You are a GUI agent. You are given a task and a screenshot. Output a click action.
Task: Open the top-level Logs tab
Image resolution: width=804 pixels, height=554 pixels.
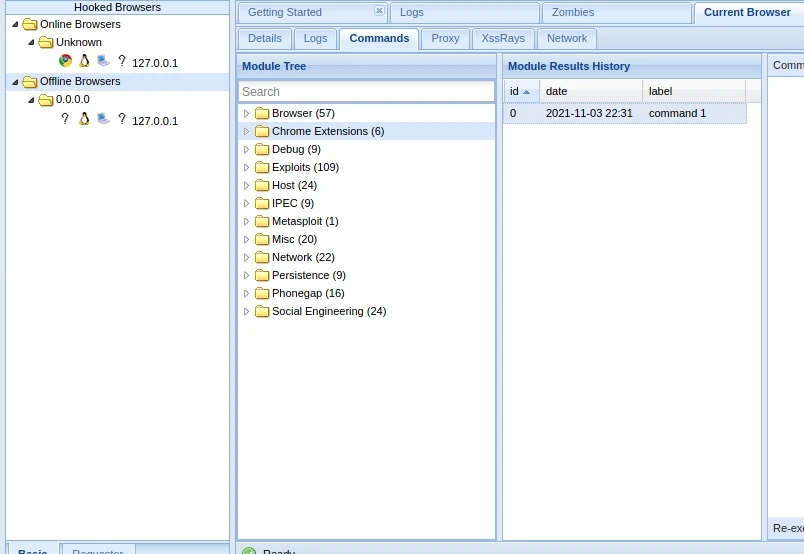click(x=464, y=13)
